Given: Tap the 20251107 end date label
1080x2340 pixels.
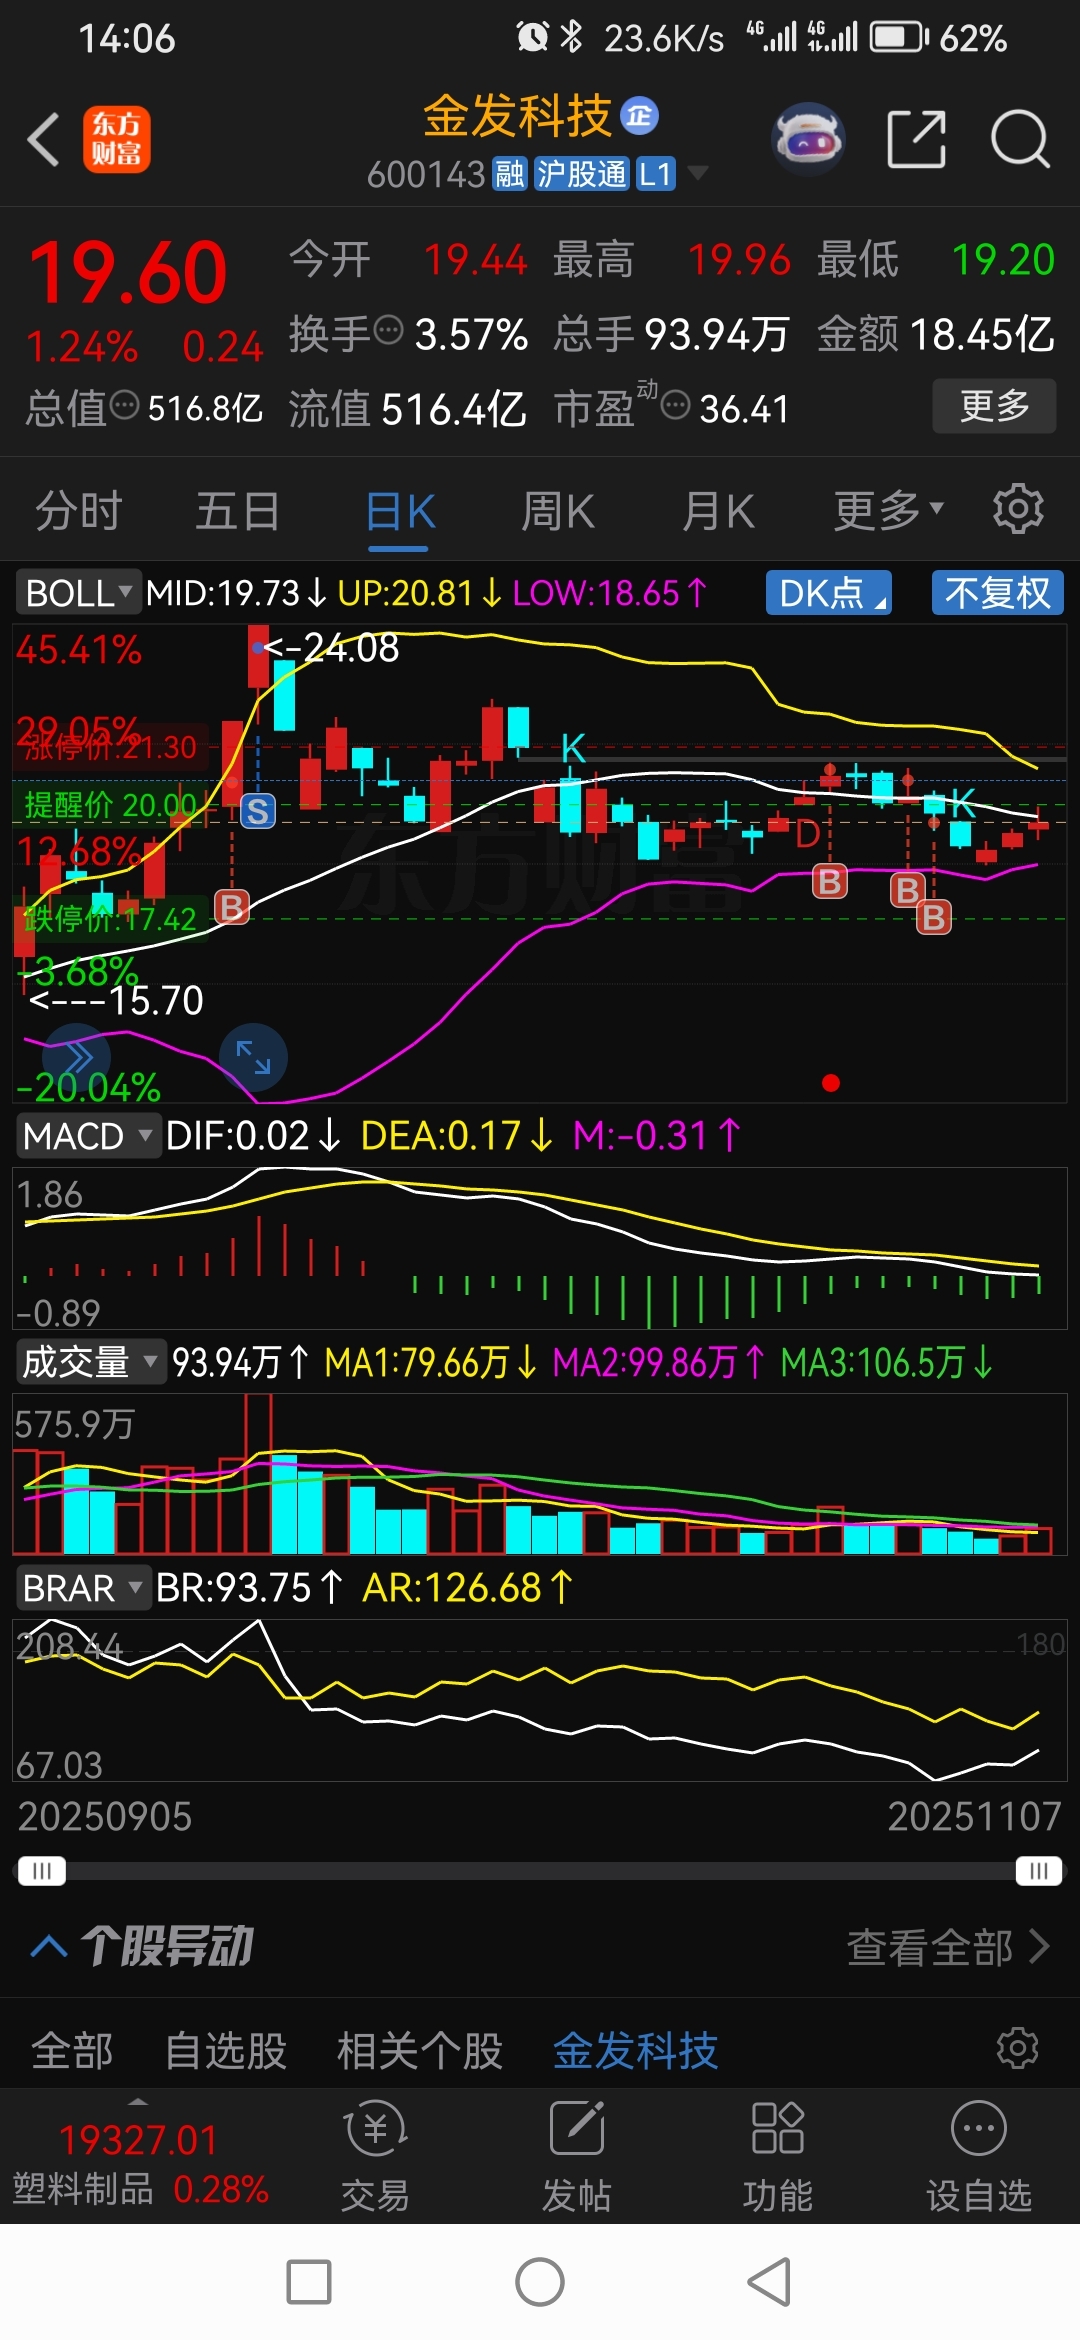Looking at the screenshot, I should point(974,1817).
